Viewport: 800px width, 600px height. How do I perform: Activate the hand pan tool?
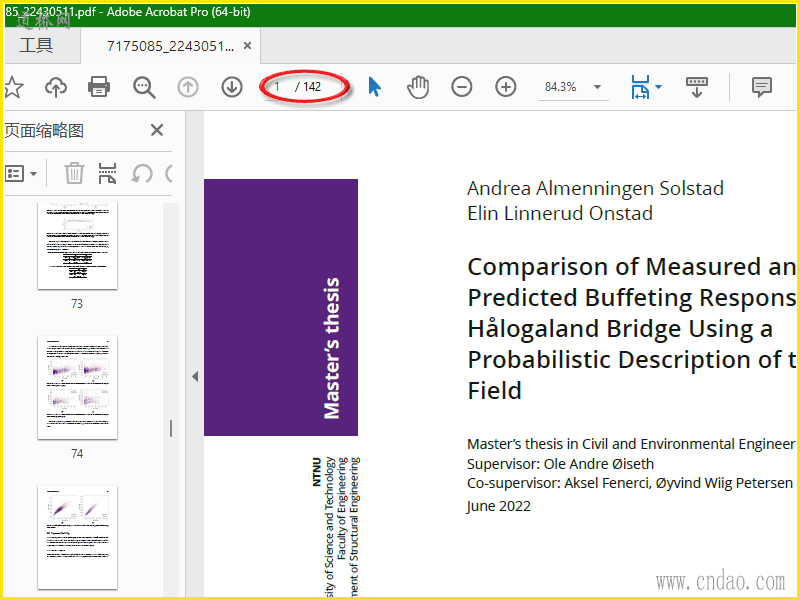[x=418, y=87]
